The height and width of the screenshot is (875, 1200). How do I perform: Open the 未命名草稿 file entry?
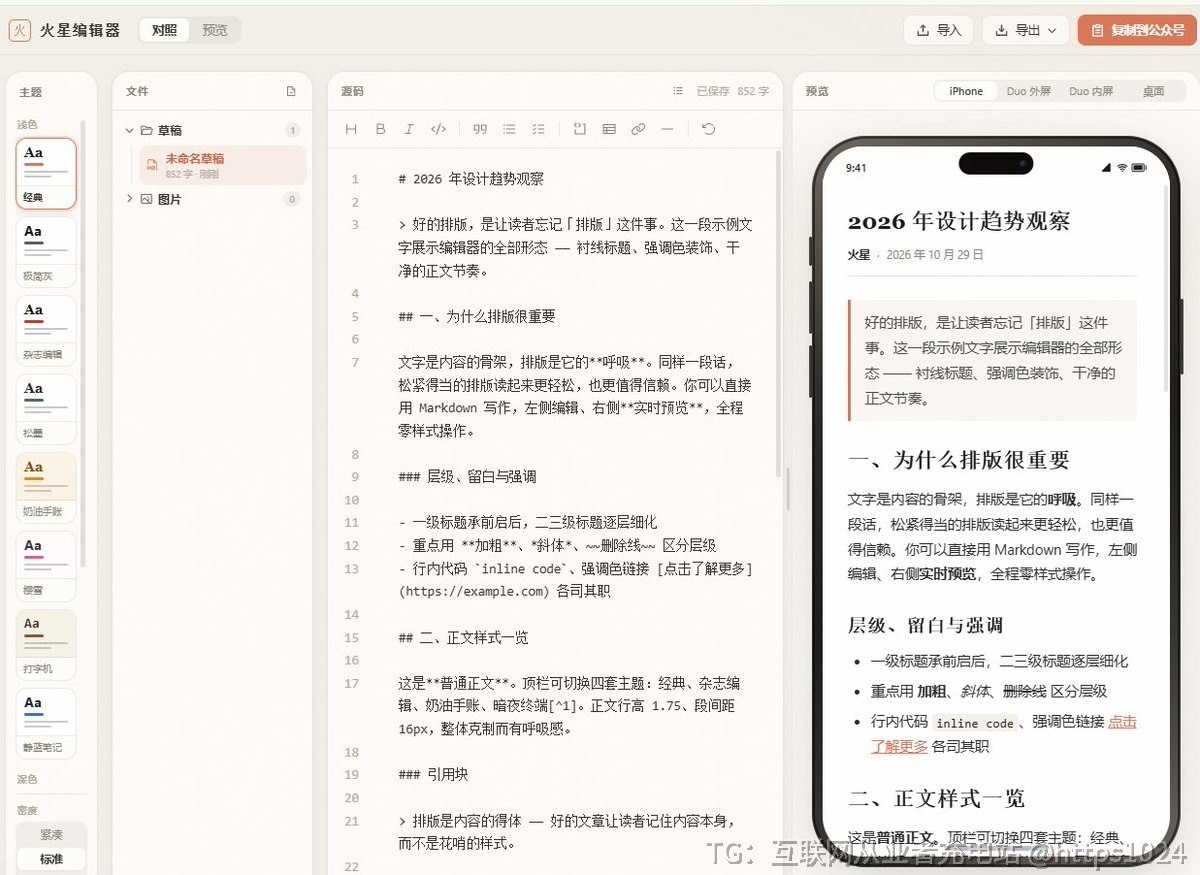222,165
